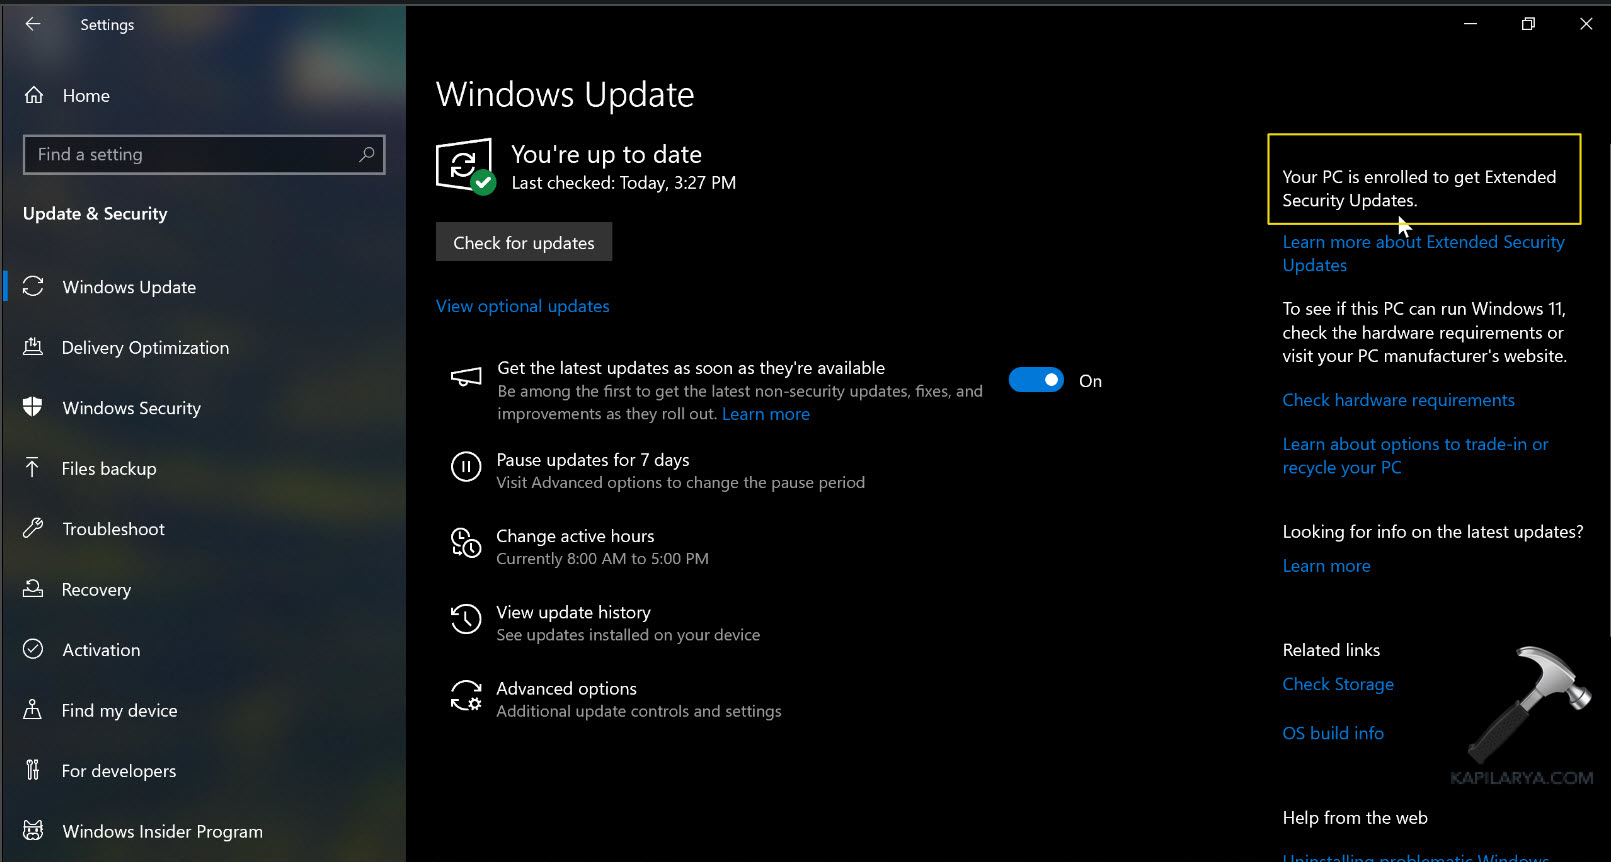Open View optional updates link
The width and height of the screenshot is (1611, 862).
(522, 306)
